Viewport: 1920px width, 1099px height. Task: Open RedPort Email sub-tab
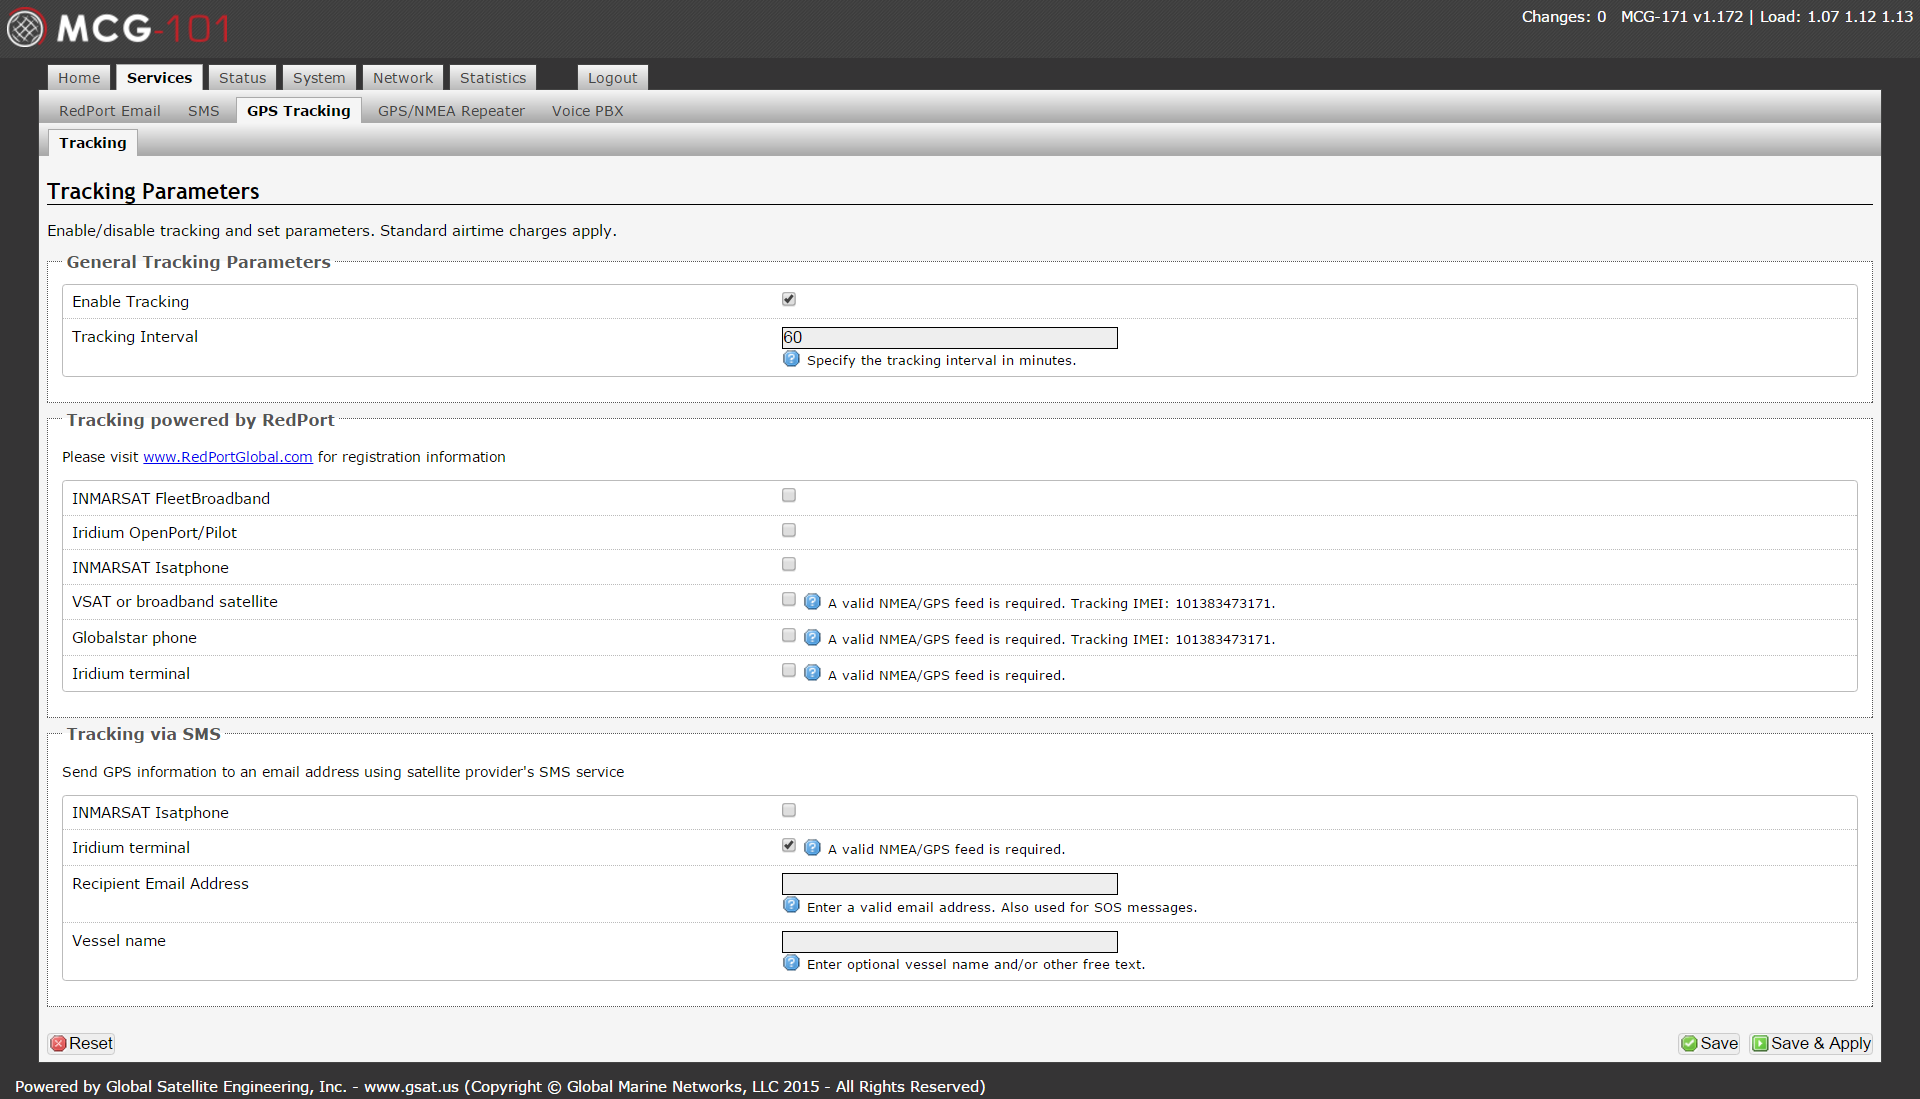coord(110,111)
